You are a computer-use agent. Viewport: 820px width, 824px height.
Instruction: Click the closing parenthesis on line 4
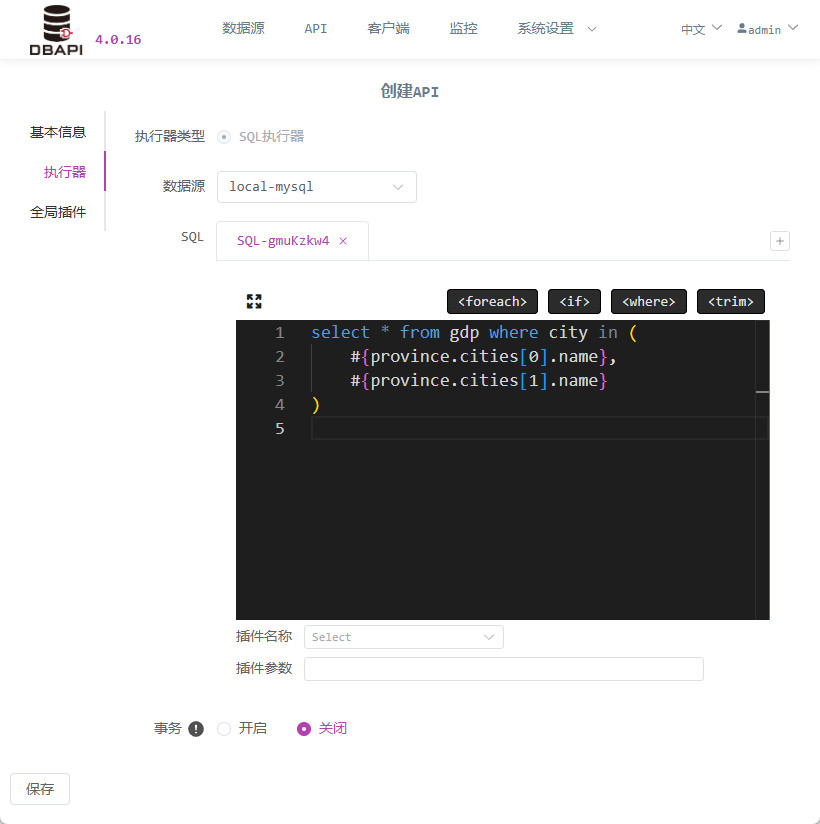(x=315, y=405)
